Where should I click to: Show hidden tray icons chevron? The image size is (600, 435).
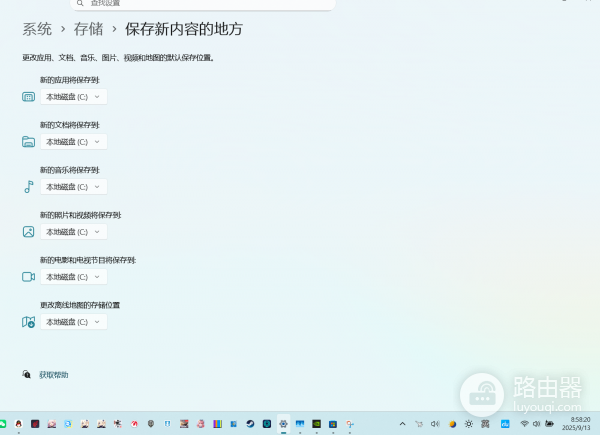[x=402, y=424]
